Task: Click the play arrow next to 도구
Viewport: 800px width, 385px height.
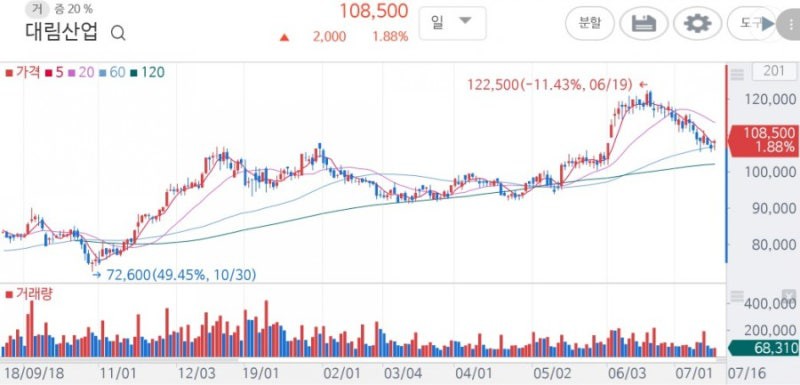Action: pyautogui.click(x=767, y=23)
